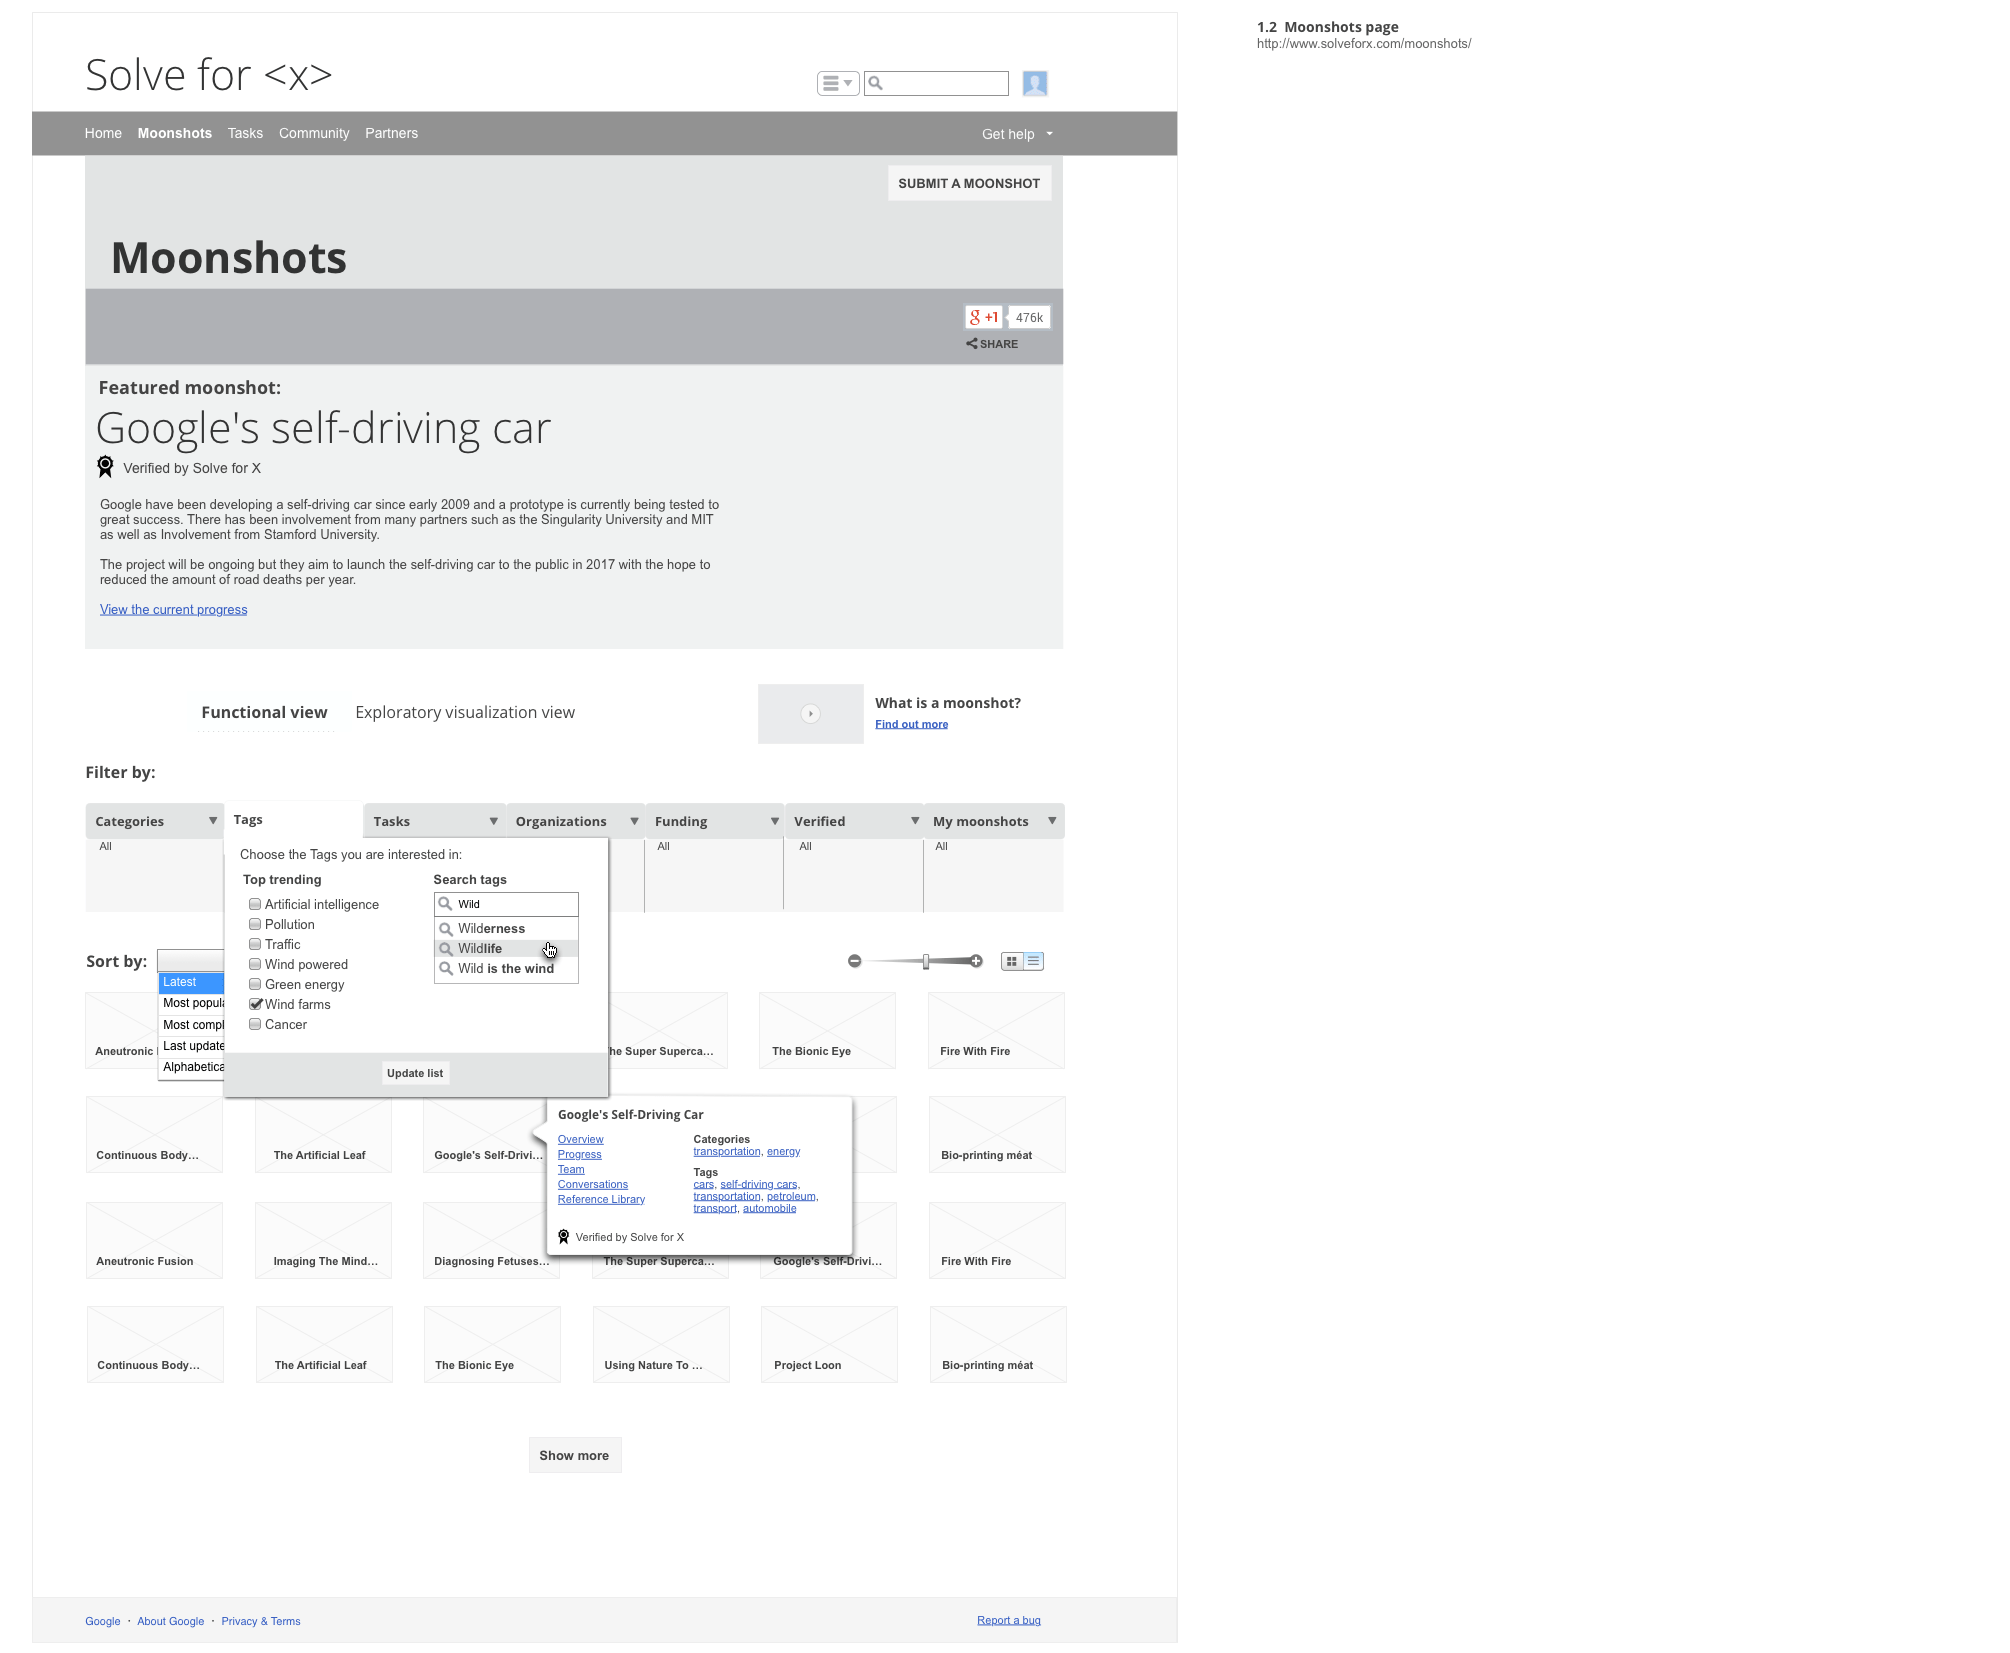Screen dimensions: 2010x1653
Task: Click the user profile avatar
Action: (1035, 83)
